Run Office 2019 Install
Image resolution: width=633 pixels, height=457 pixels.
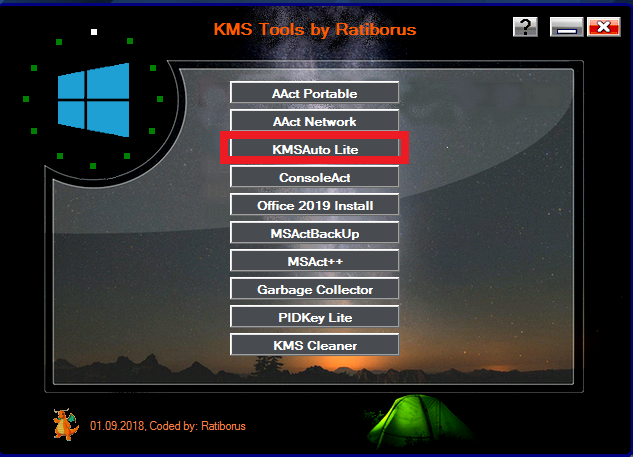(314, 204)
